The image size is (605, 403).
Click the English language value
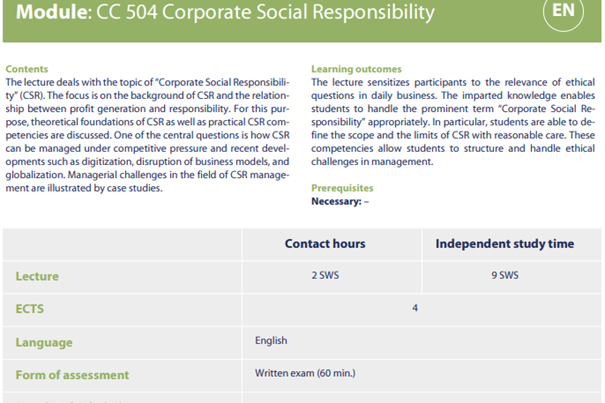(271, 341)
